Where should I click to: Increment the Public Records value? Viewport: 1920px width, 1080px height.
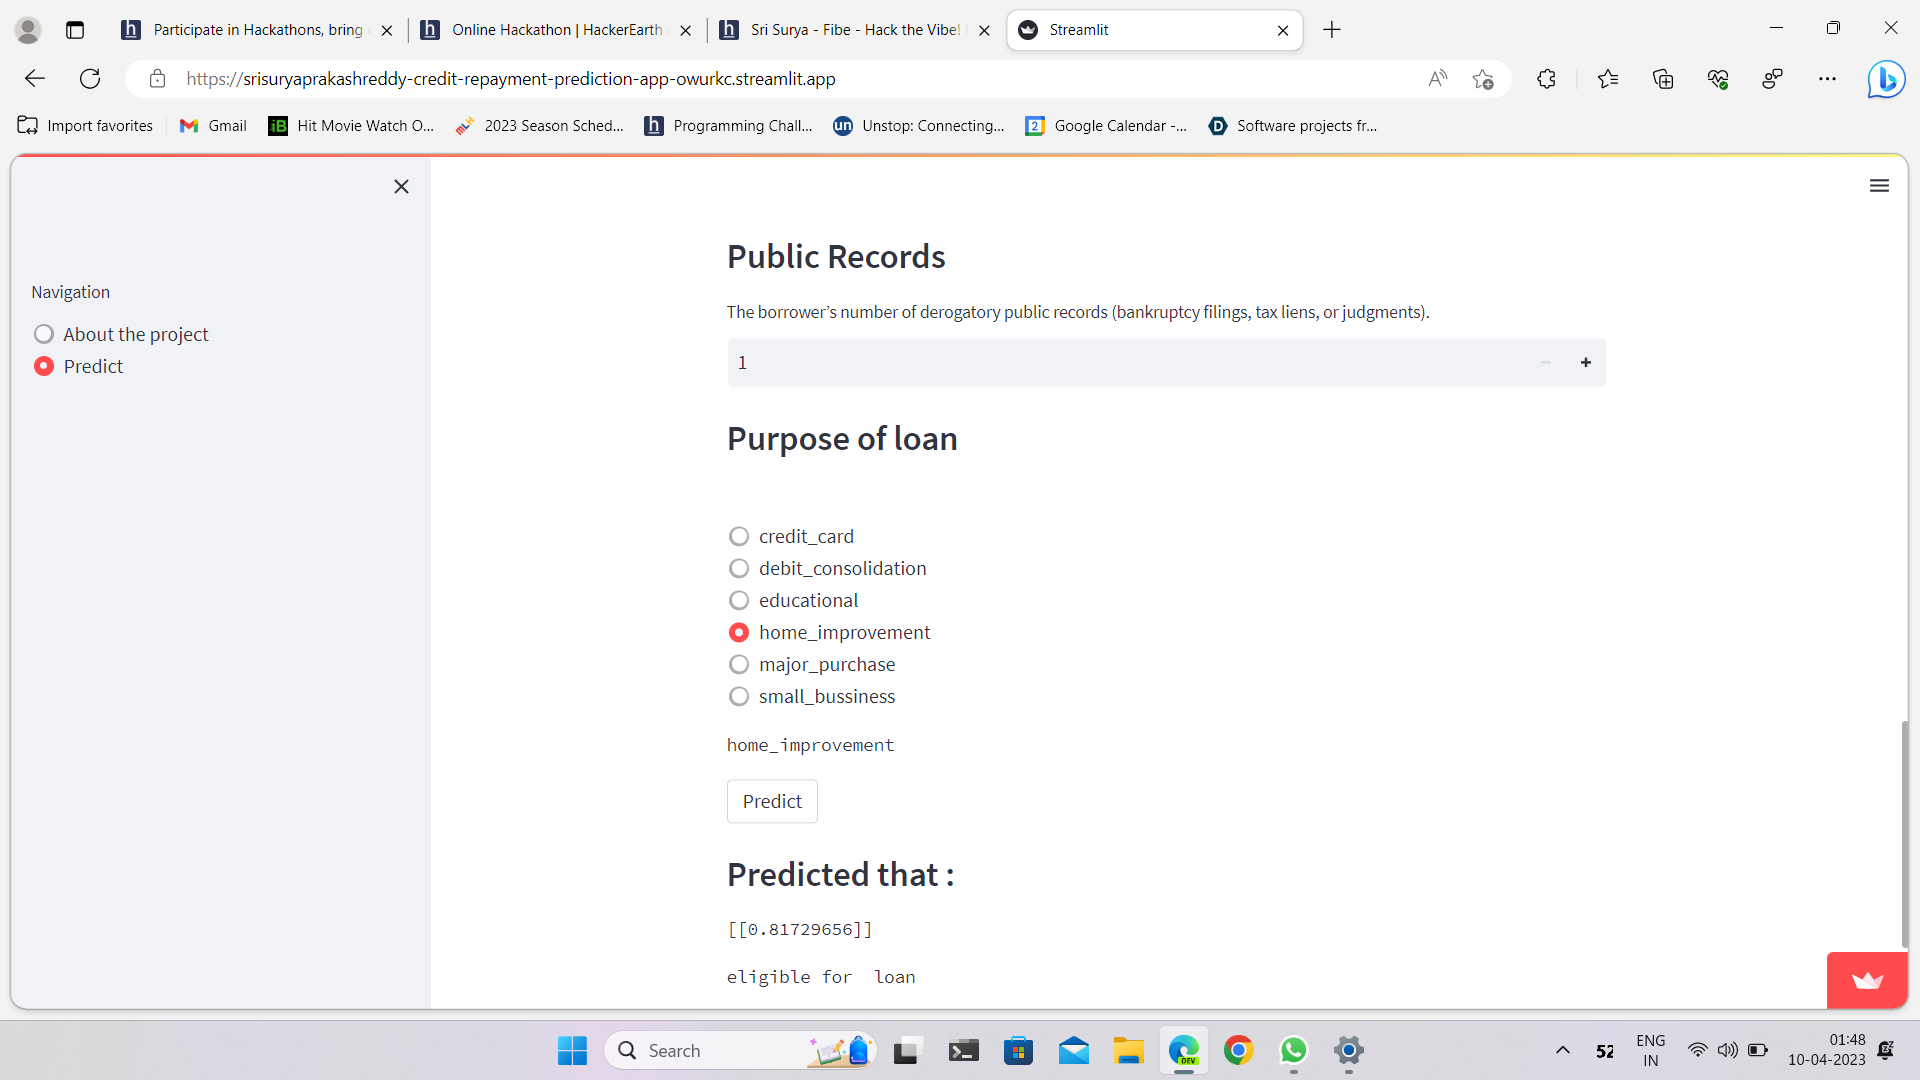tap(1585, 363)
